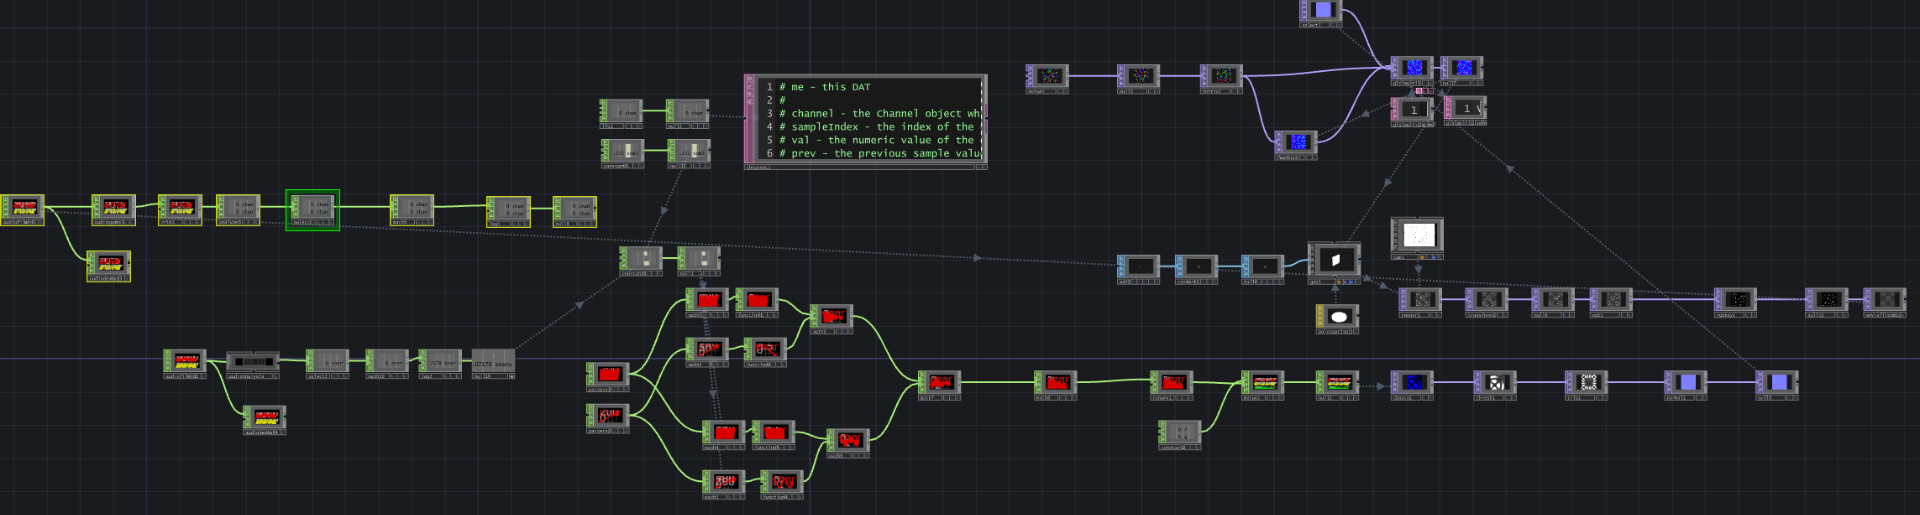The width and height of the screenshot is (1920, 515).
Task: Select the function3 CHOP node
Action: (774, 435)
